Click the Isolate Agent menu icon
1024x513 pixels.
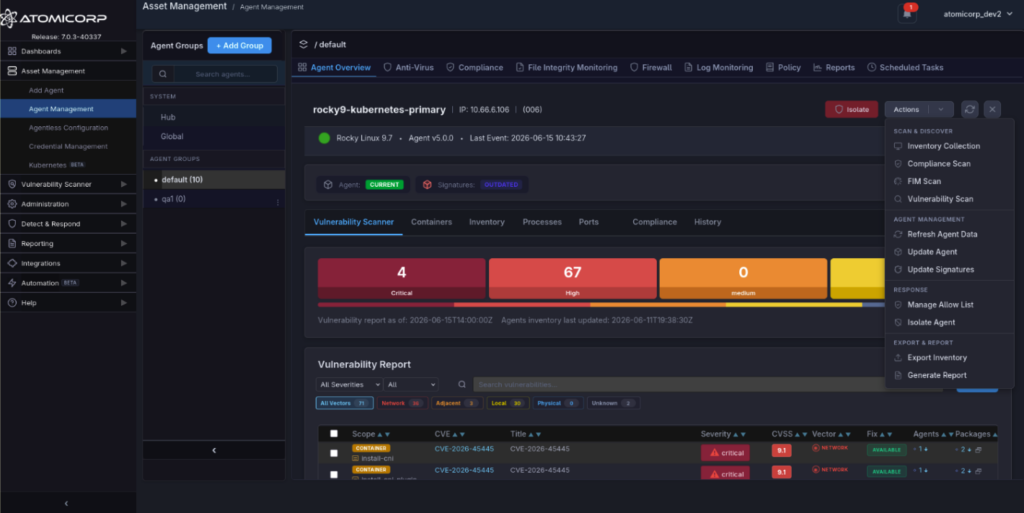(x=898, y=322)
